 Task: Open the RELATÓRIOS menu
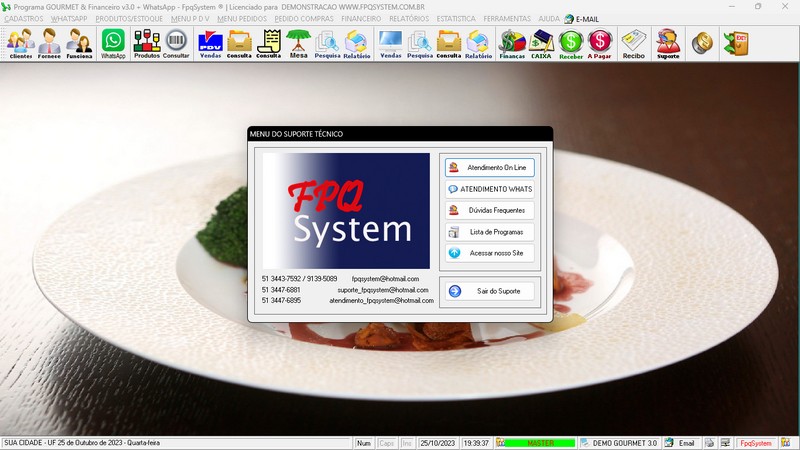click(409, 18)
